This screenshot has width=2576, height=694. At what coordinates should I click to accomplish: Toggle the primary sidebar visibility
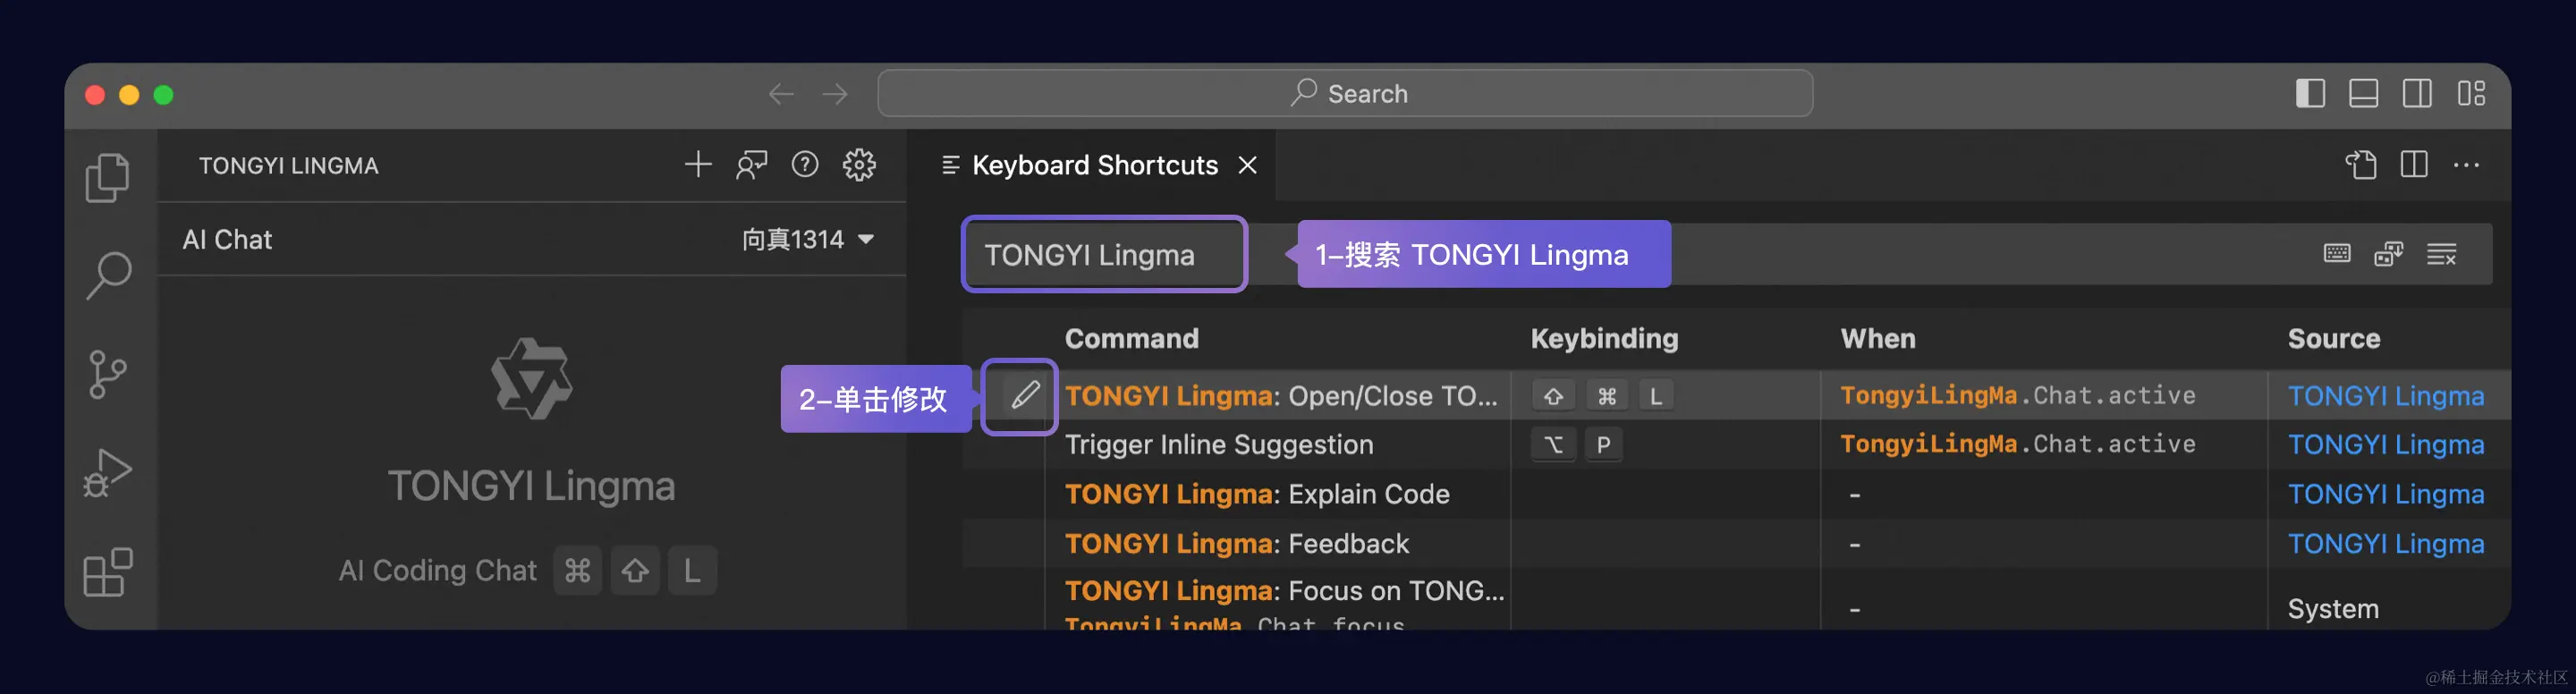tap(2311, 93)
